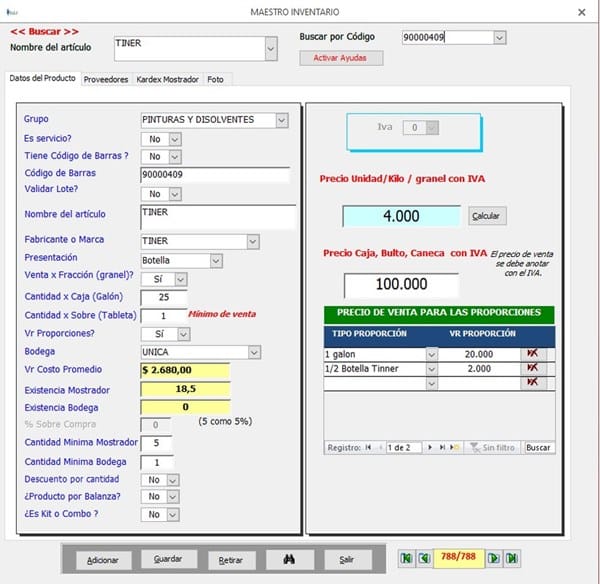Go to the next inventory record

[494, 558]
